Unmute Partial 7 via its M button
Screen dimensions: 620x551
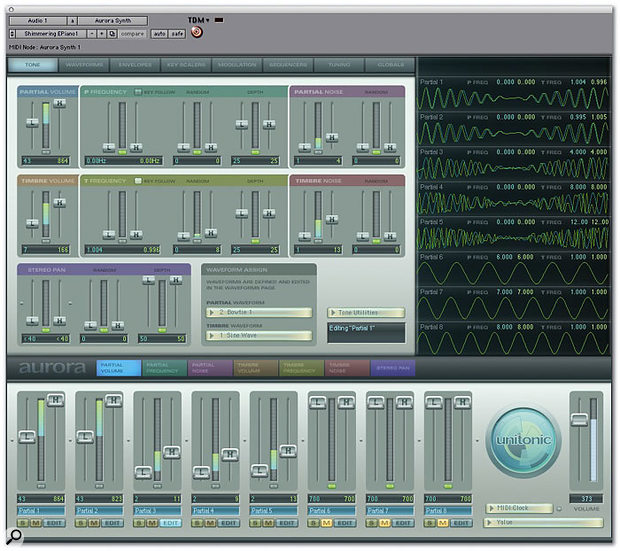(384, 523)
